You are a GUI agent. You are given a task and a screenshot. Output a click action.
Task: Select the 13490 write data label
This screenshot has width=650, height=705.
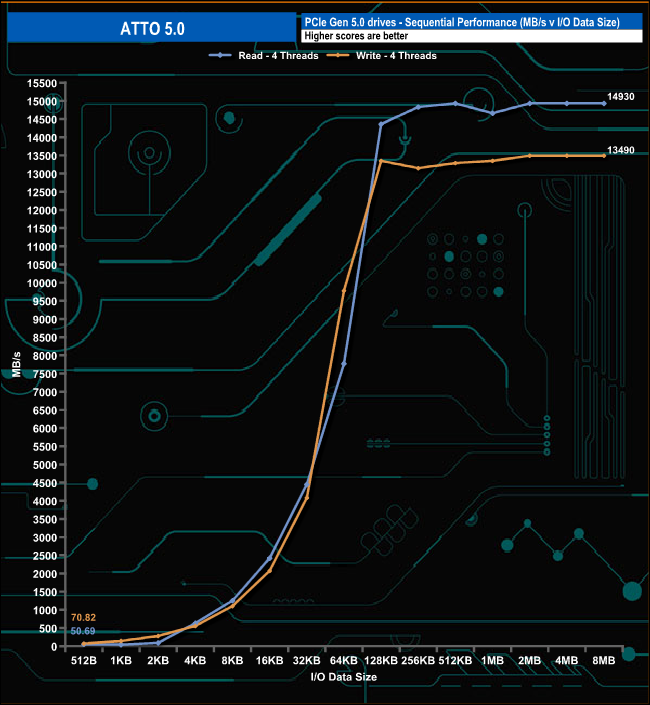click(621, 148)
